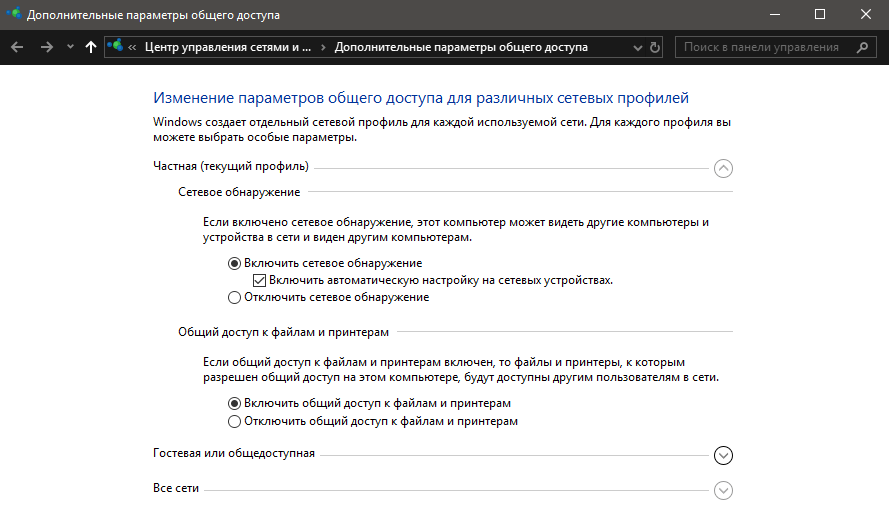The image size is (889, 513).
Task: Expand the 'Все сети' section
Action: (724, 490)
